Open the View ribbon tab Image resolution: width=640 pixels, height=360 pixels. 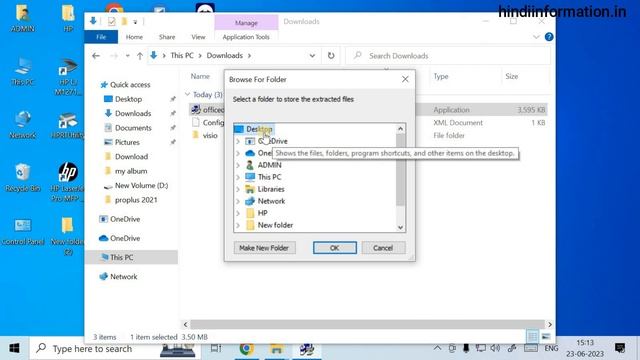[x=198, y=37]
